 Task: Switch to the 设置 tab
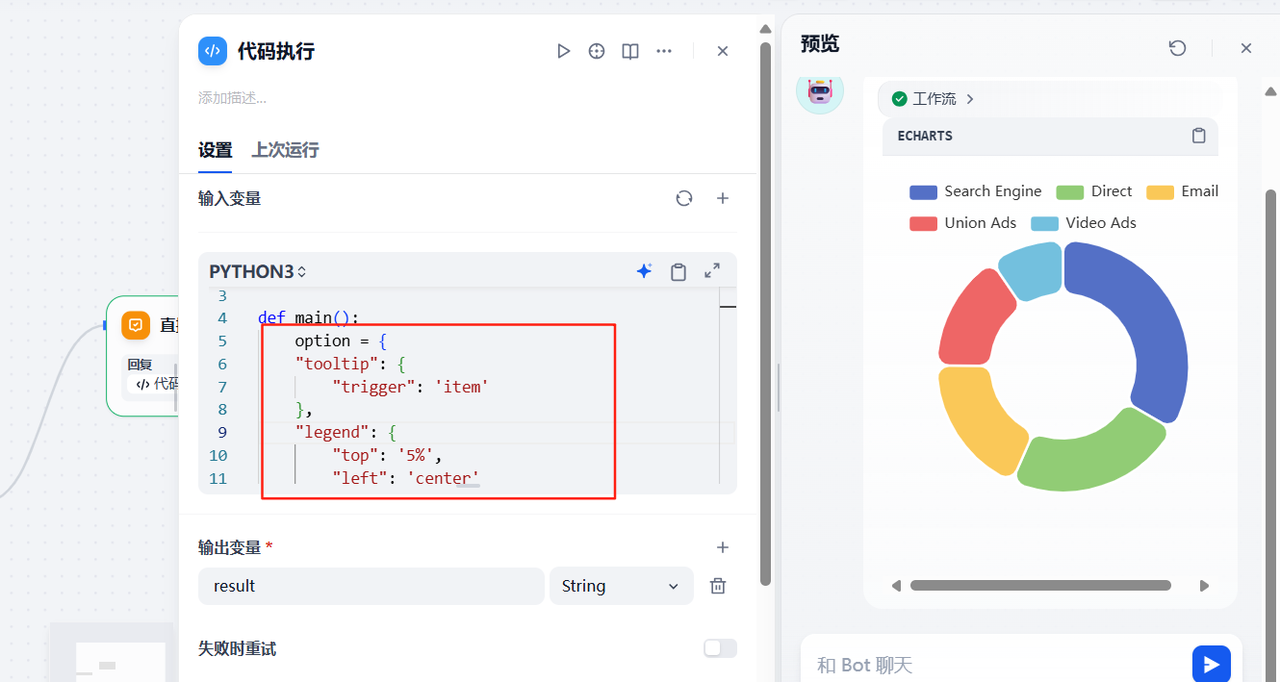coord(215,150)
